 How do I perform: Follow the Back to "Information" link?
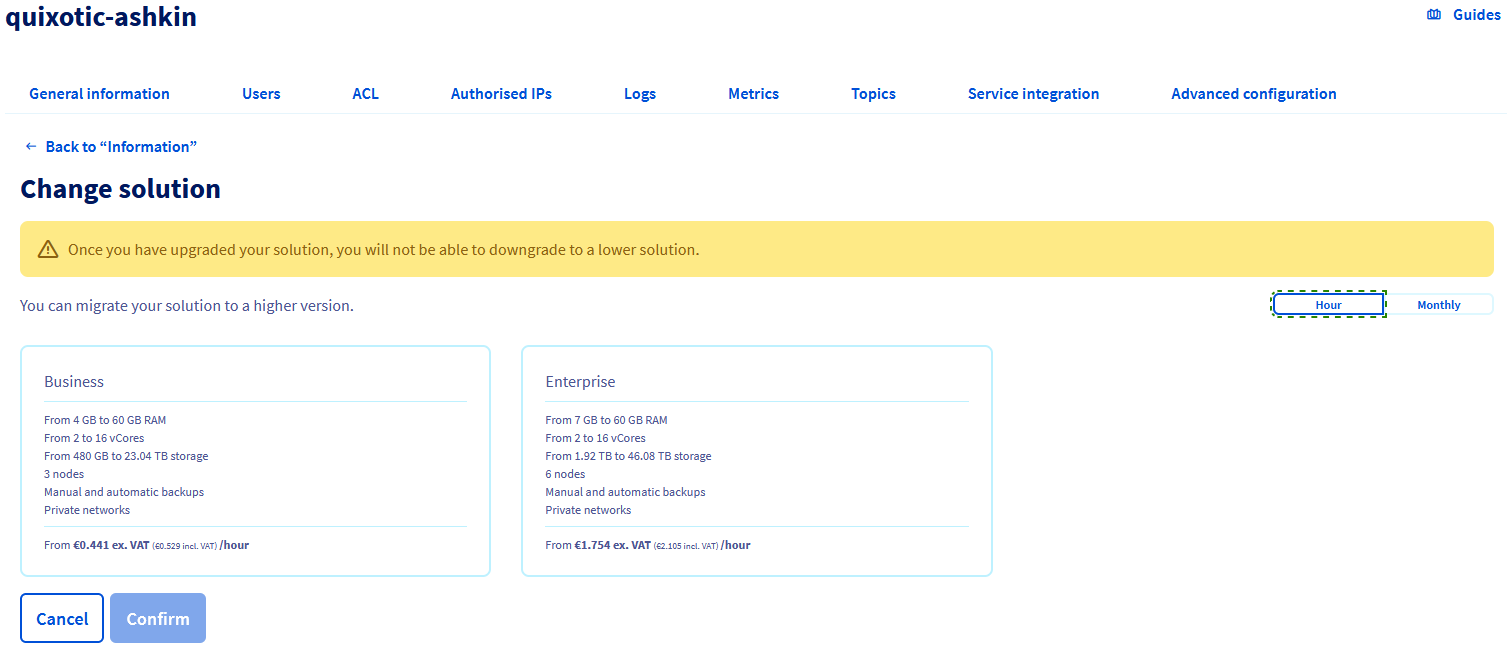121,147
